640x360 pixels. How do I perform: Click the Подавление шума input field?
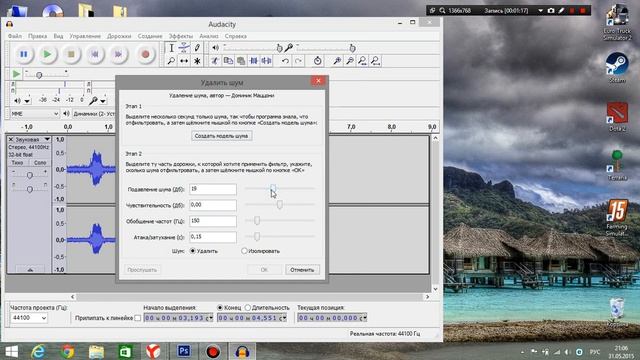tap(213, 189)
